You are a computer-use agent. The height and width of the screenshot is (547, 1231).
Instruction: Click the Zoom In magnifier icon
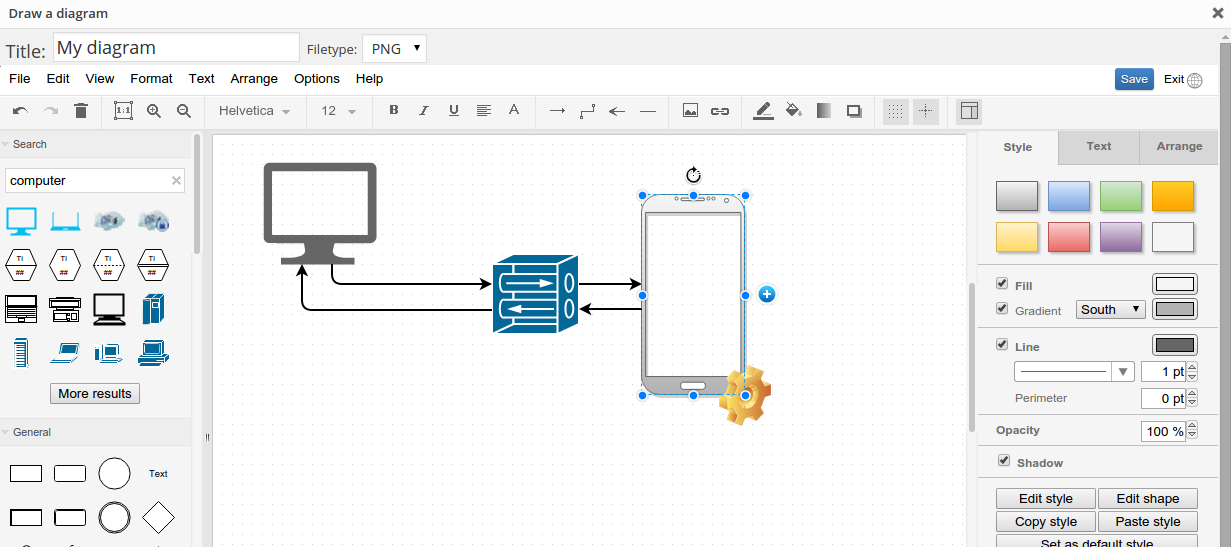pyautogui.click(x=154, y=111)
